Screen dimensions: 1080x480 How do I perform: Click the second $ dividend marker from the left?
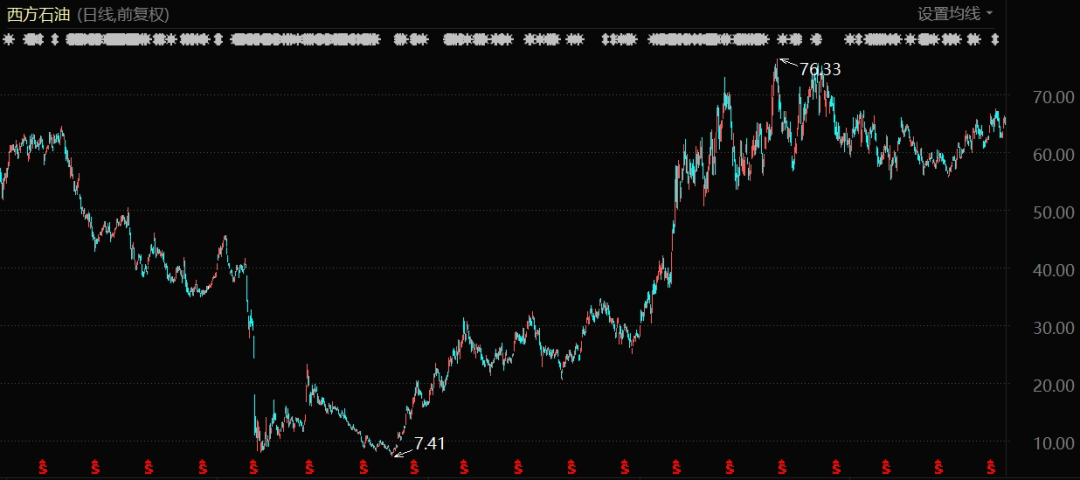(x=96, y=466)
